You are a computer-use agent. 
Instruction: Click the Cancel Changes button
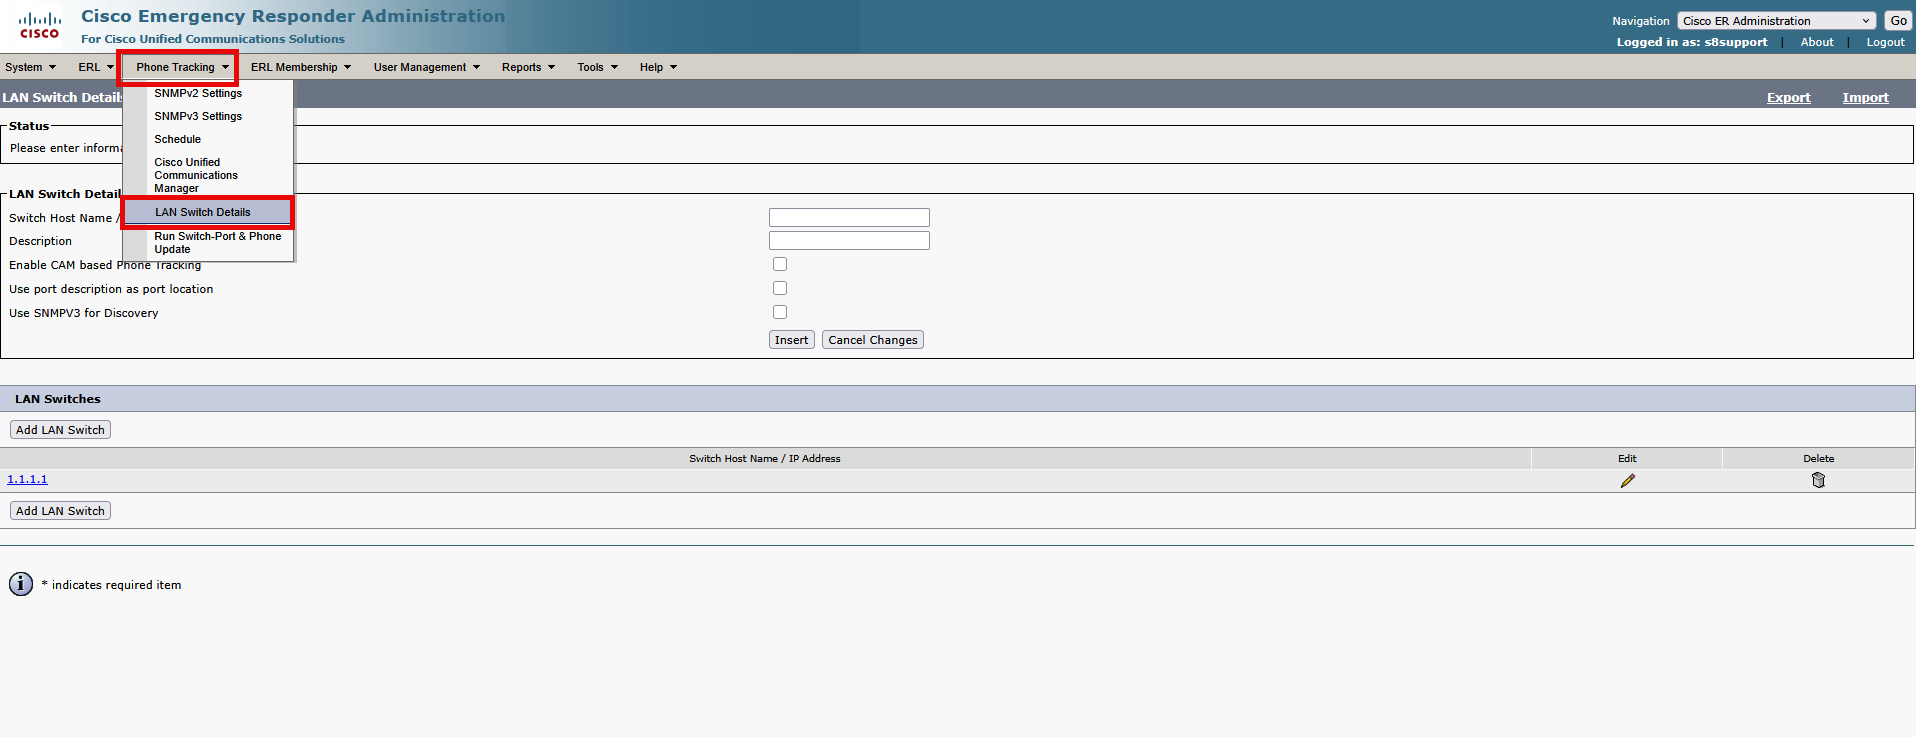(872, 340)
